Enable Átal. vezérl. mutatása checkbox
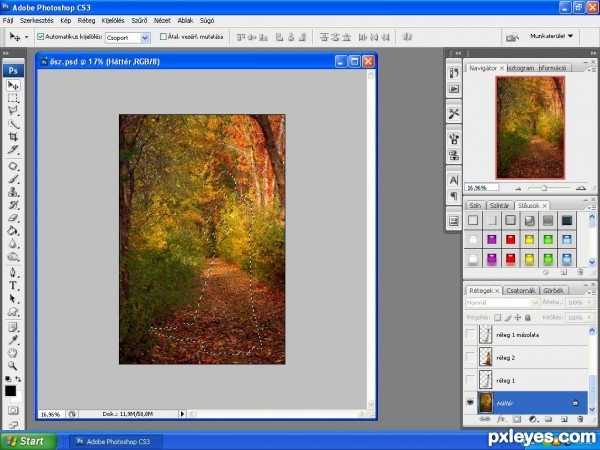 point(163,37)
